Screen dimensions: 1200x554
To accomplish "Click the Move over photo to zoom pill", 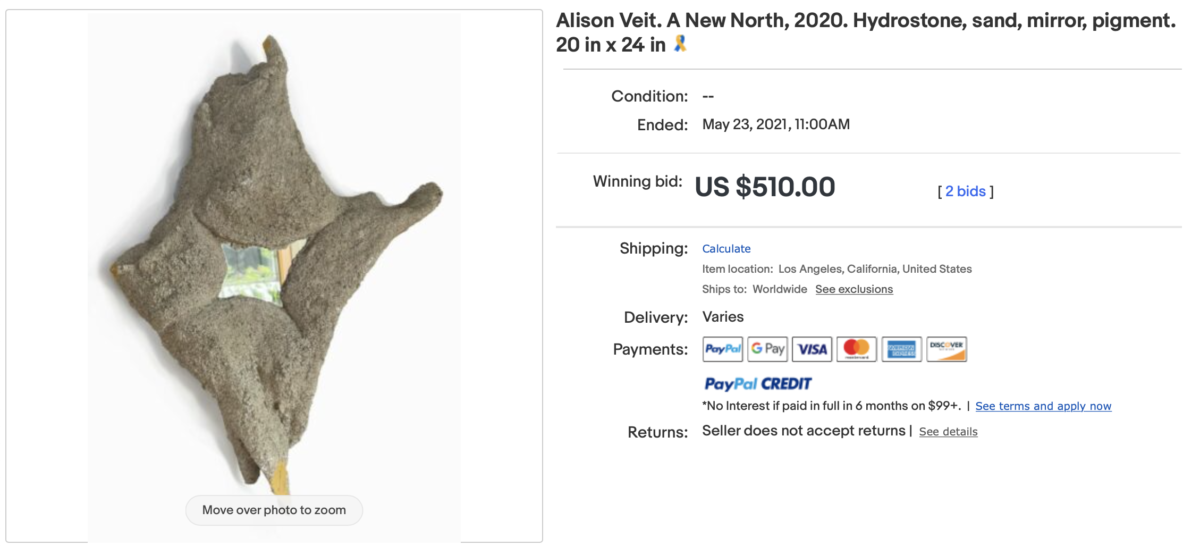I will [273, 510].
